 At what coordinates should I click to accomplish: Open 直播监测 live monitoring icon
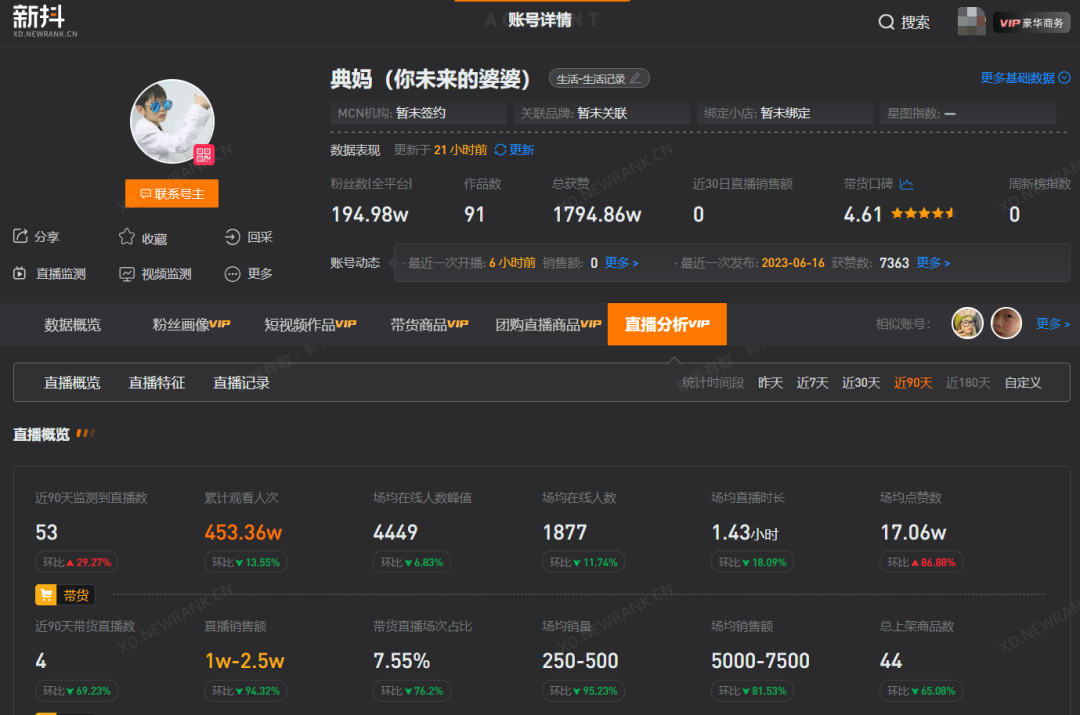point(20,273)
